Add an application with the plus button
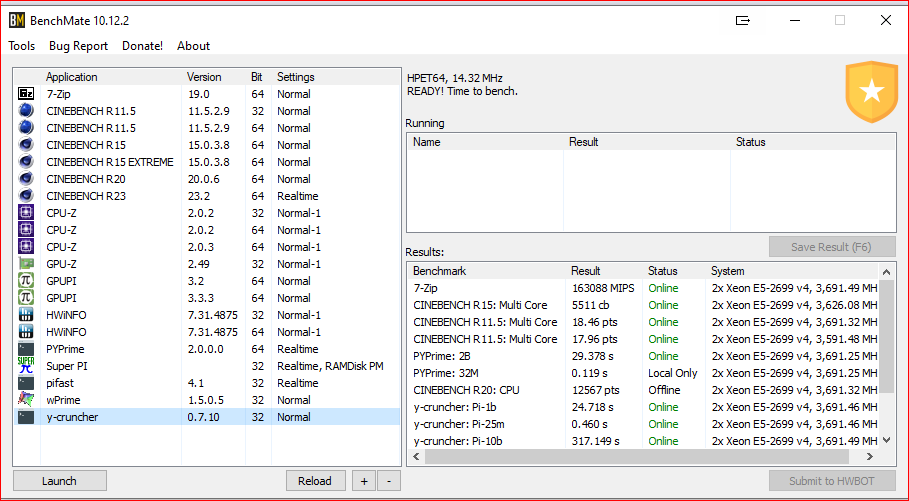Viewport: 909px width, 501px height. [364, 481]
